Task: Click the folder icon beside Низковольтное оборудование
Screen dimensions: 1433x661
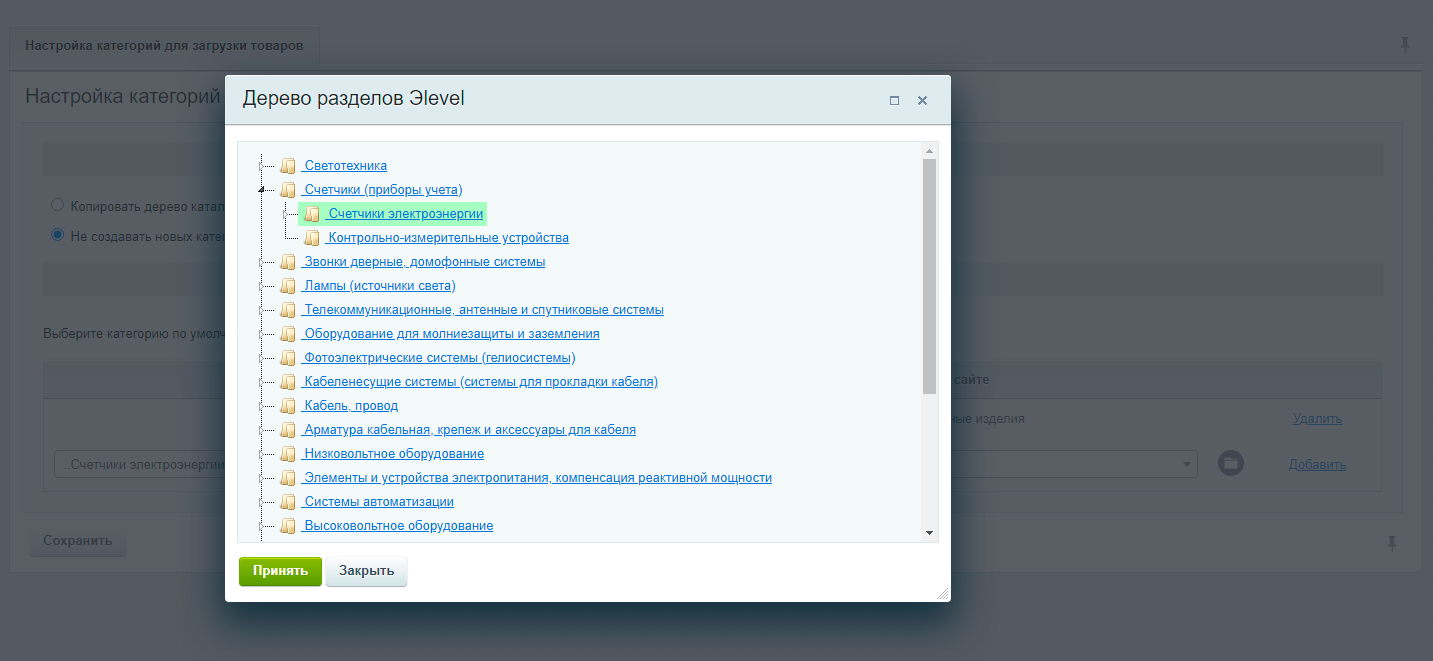Action: tap(288, 454)
